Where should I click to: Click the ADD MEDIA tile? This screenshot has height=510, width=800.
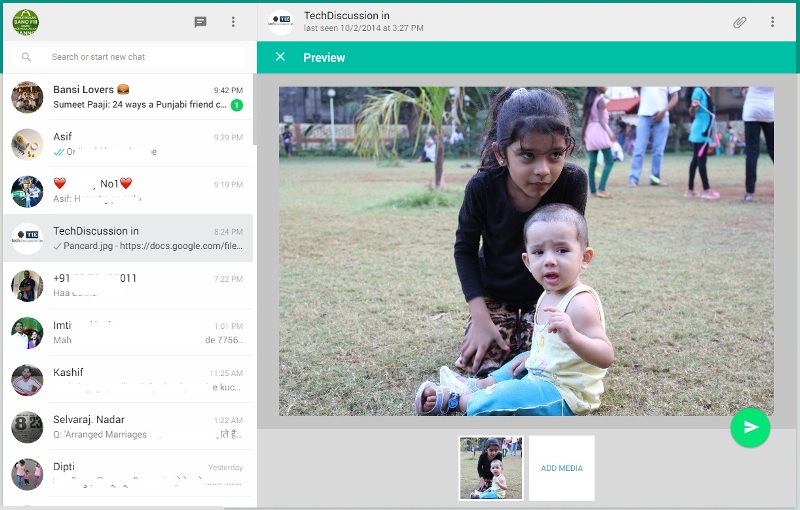click(x=562, y=468)
